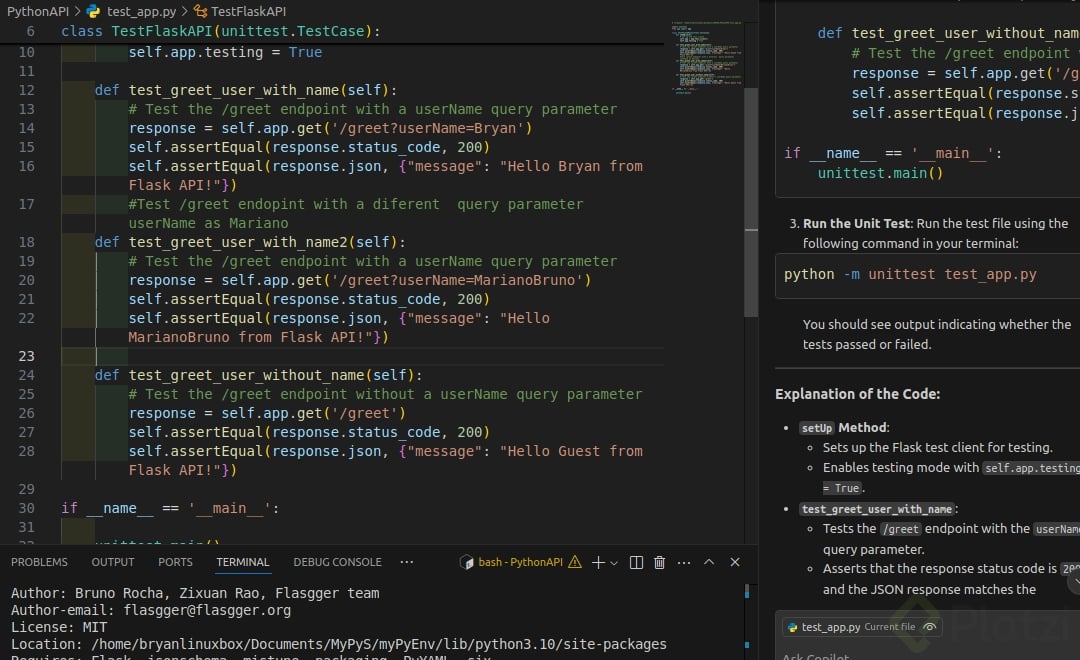The height and width of the screenshot is (660, 1080).
Task: Kill the terminal using the trash icon
Action: click(659, 563)
